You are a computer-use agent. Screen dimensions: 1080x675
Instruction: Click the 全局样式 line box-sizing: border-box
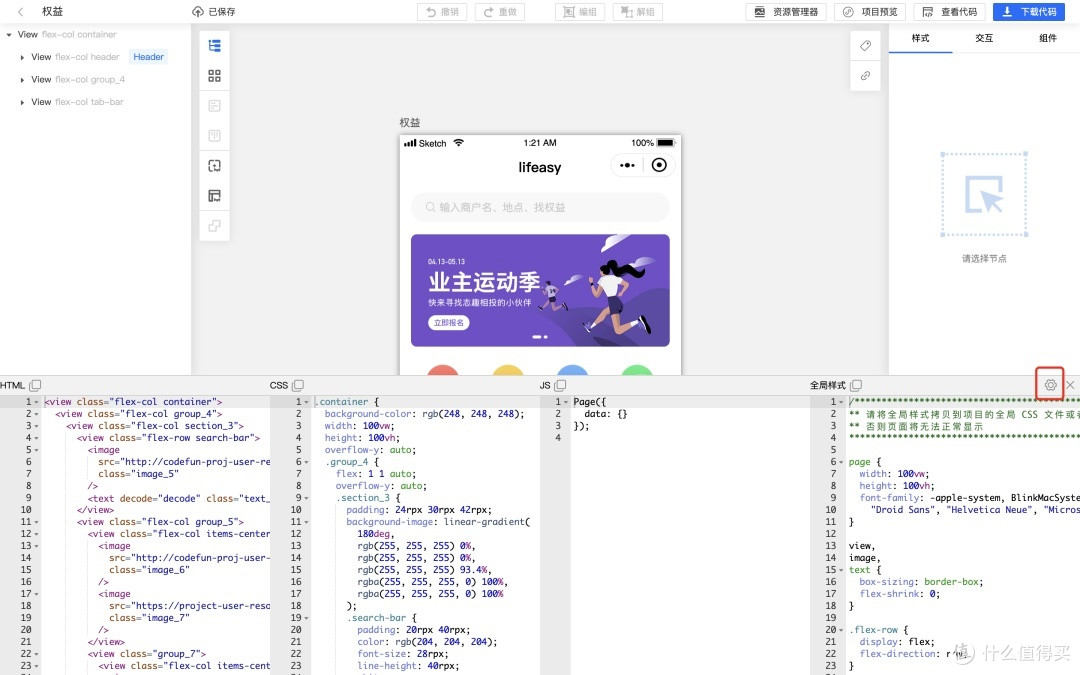tap(921, 582)
